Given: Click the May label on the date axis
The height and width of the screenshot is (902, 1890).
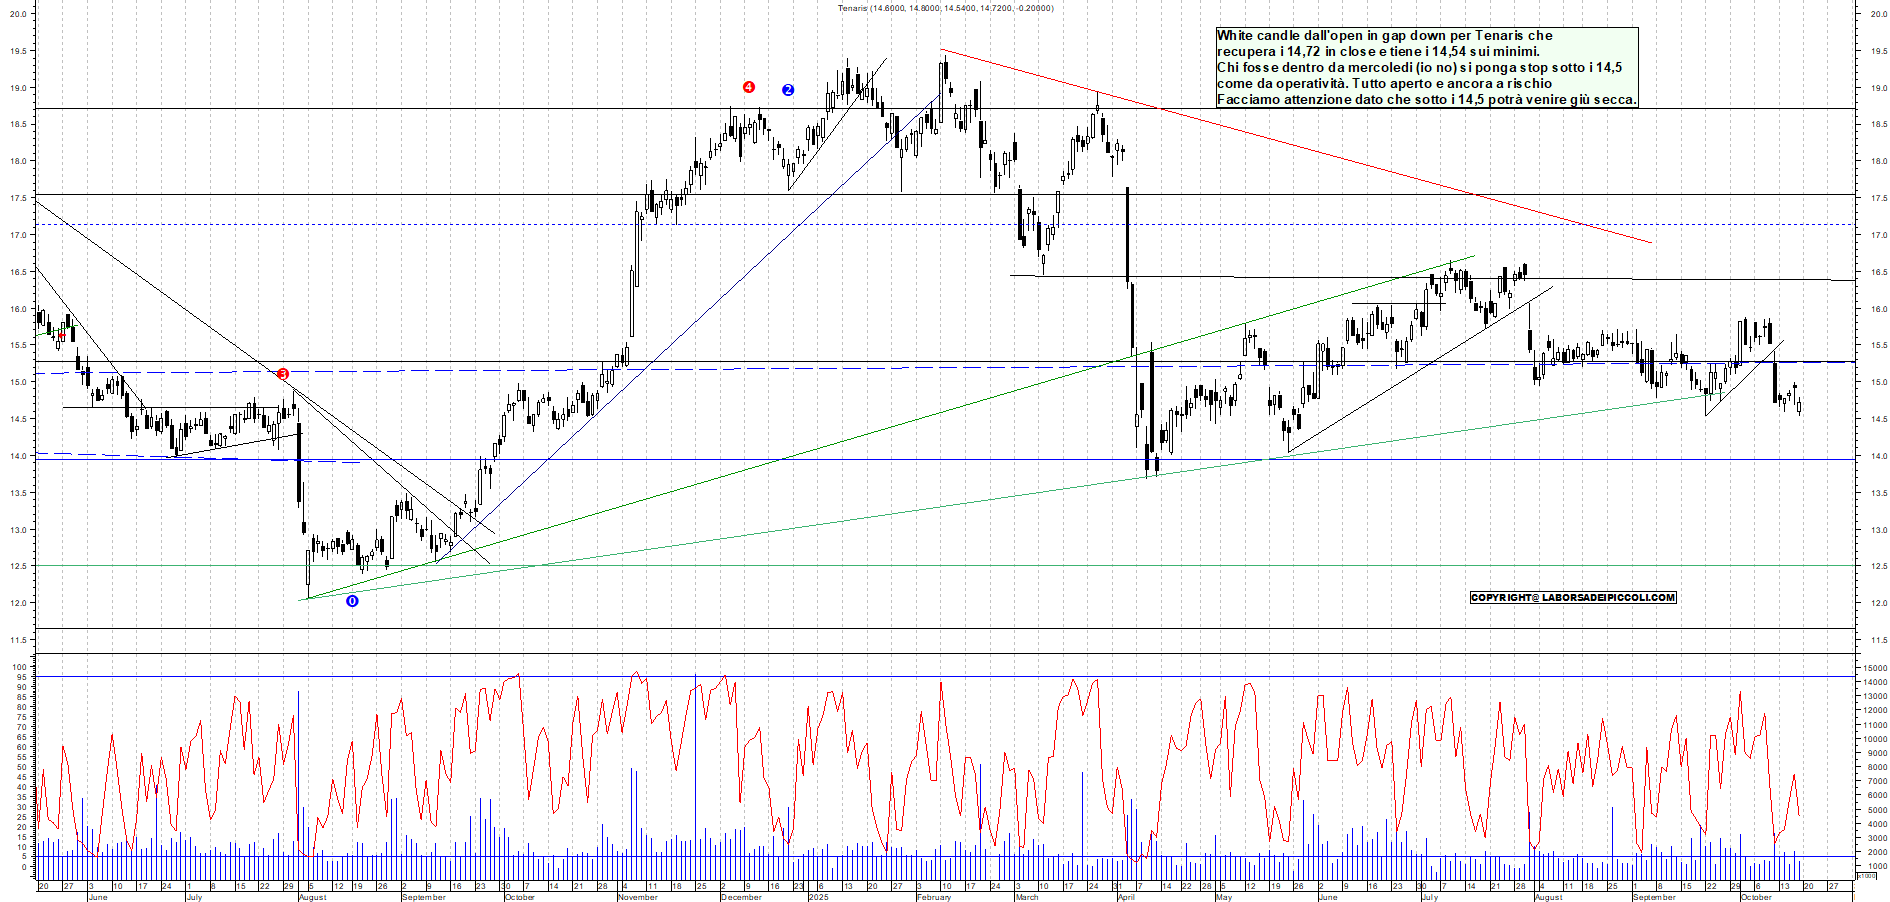Looking at the screenshot, I should [x=1223, y=897].
